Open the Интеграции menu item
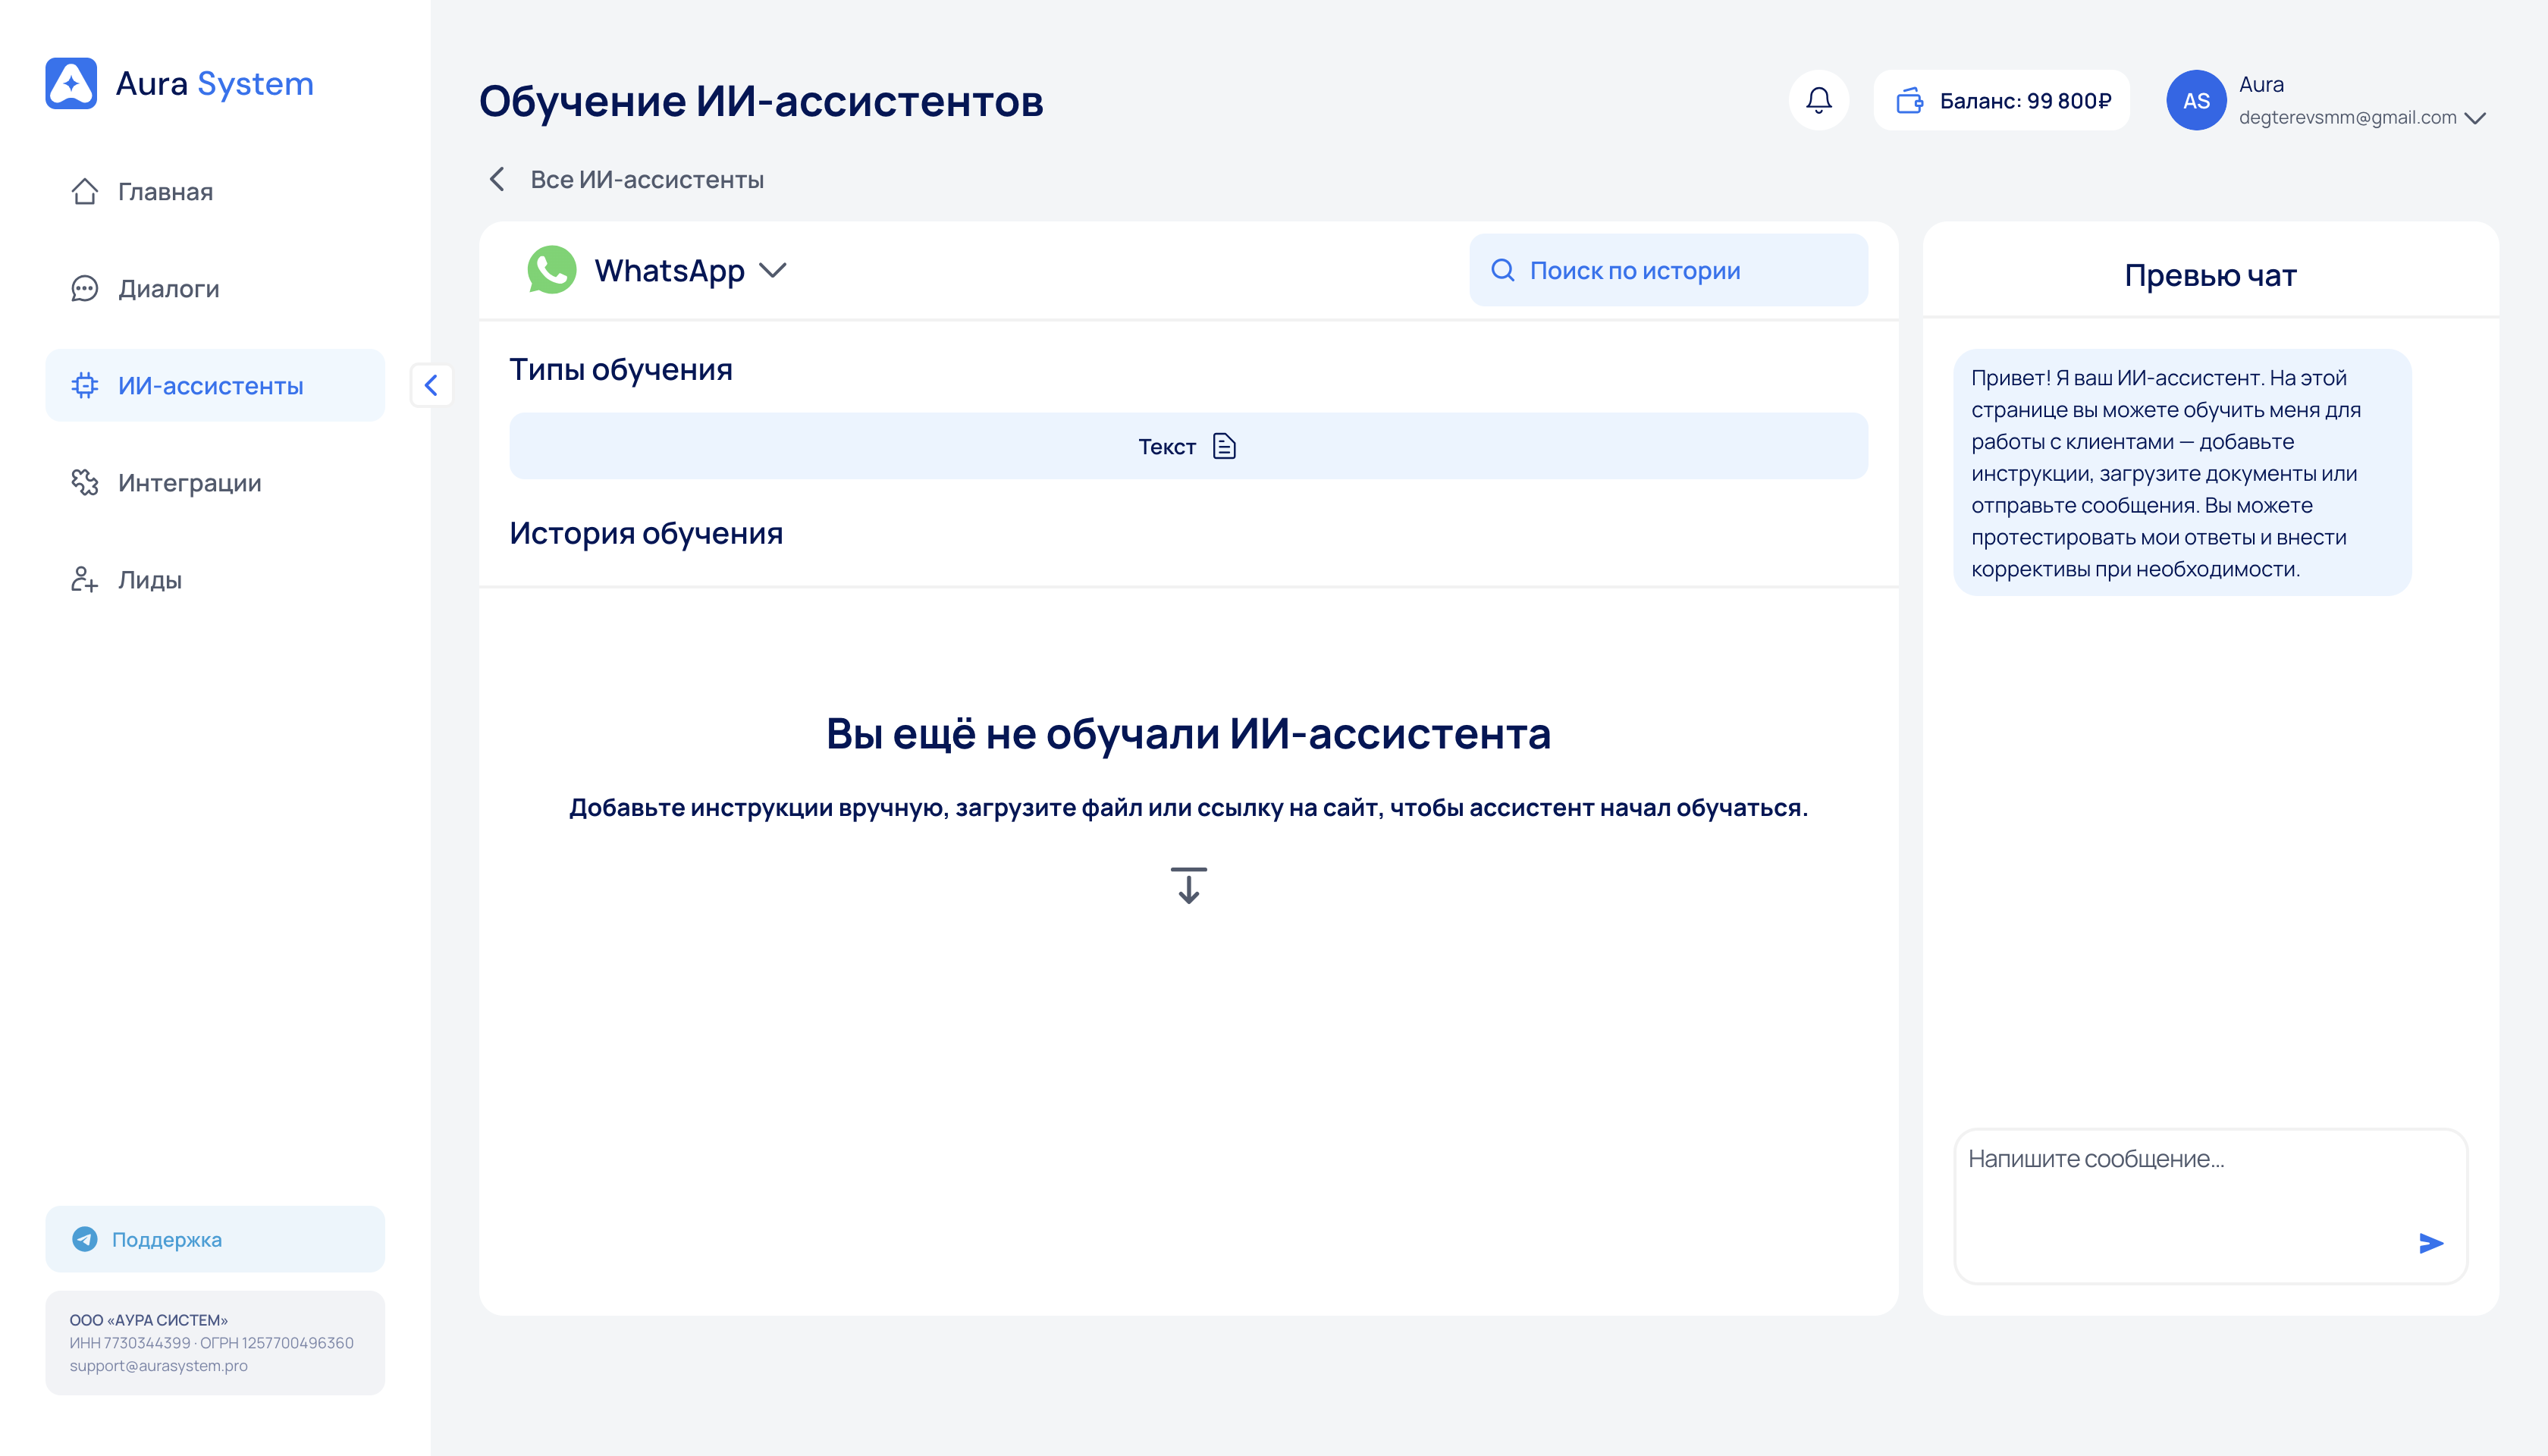This screenshot has height=1456, width=2548. pyautogui.click(x=189, y=483)
